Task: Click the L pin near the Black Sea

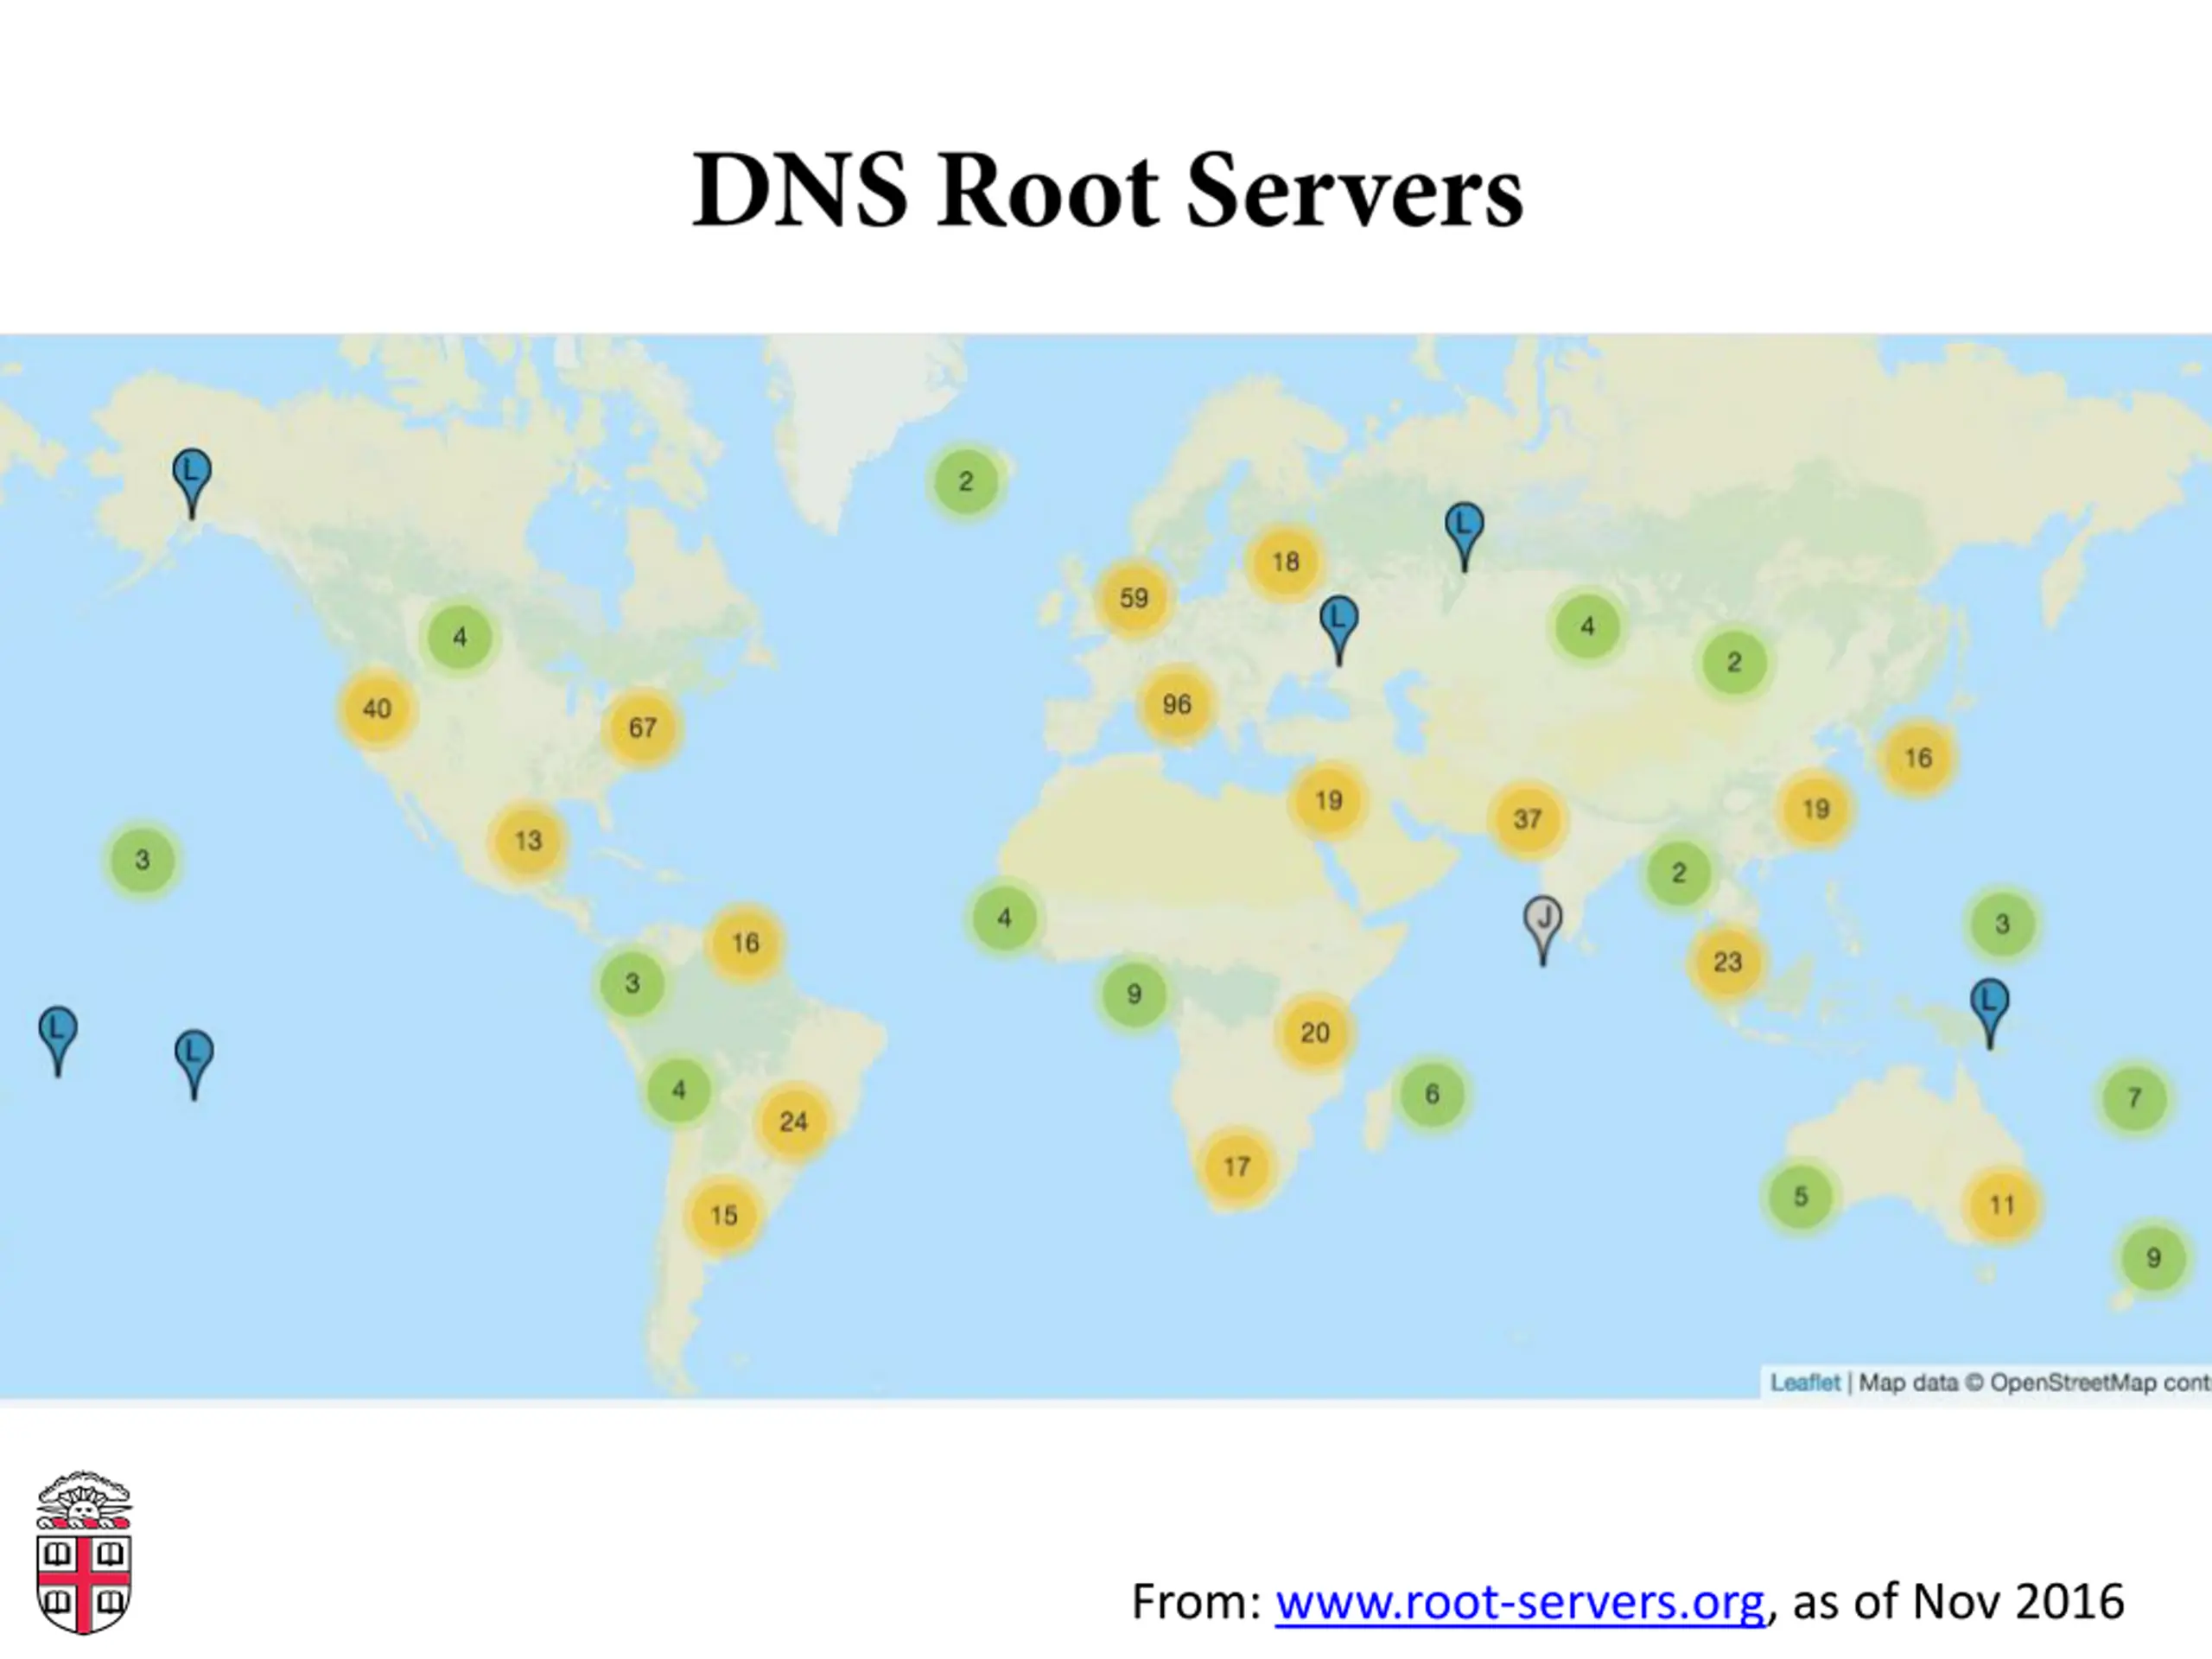Action: pyautogui.click(x=1339, y=631)
